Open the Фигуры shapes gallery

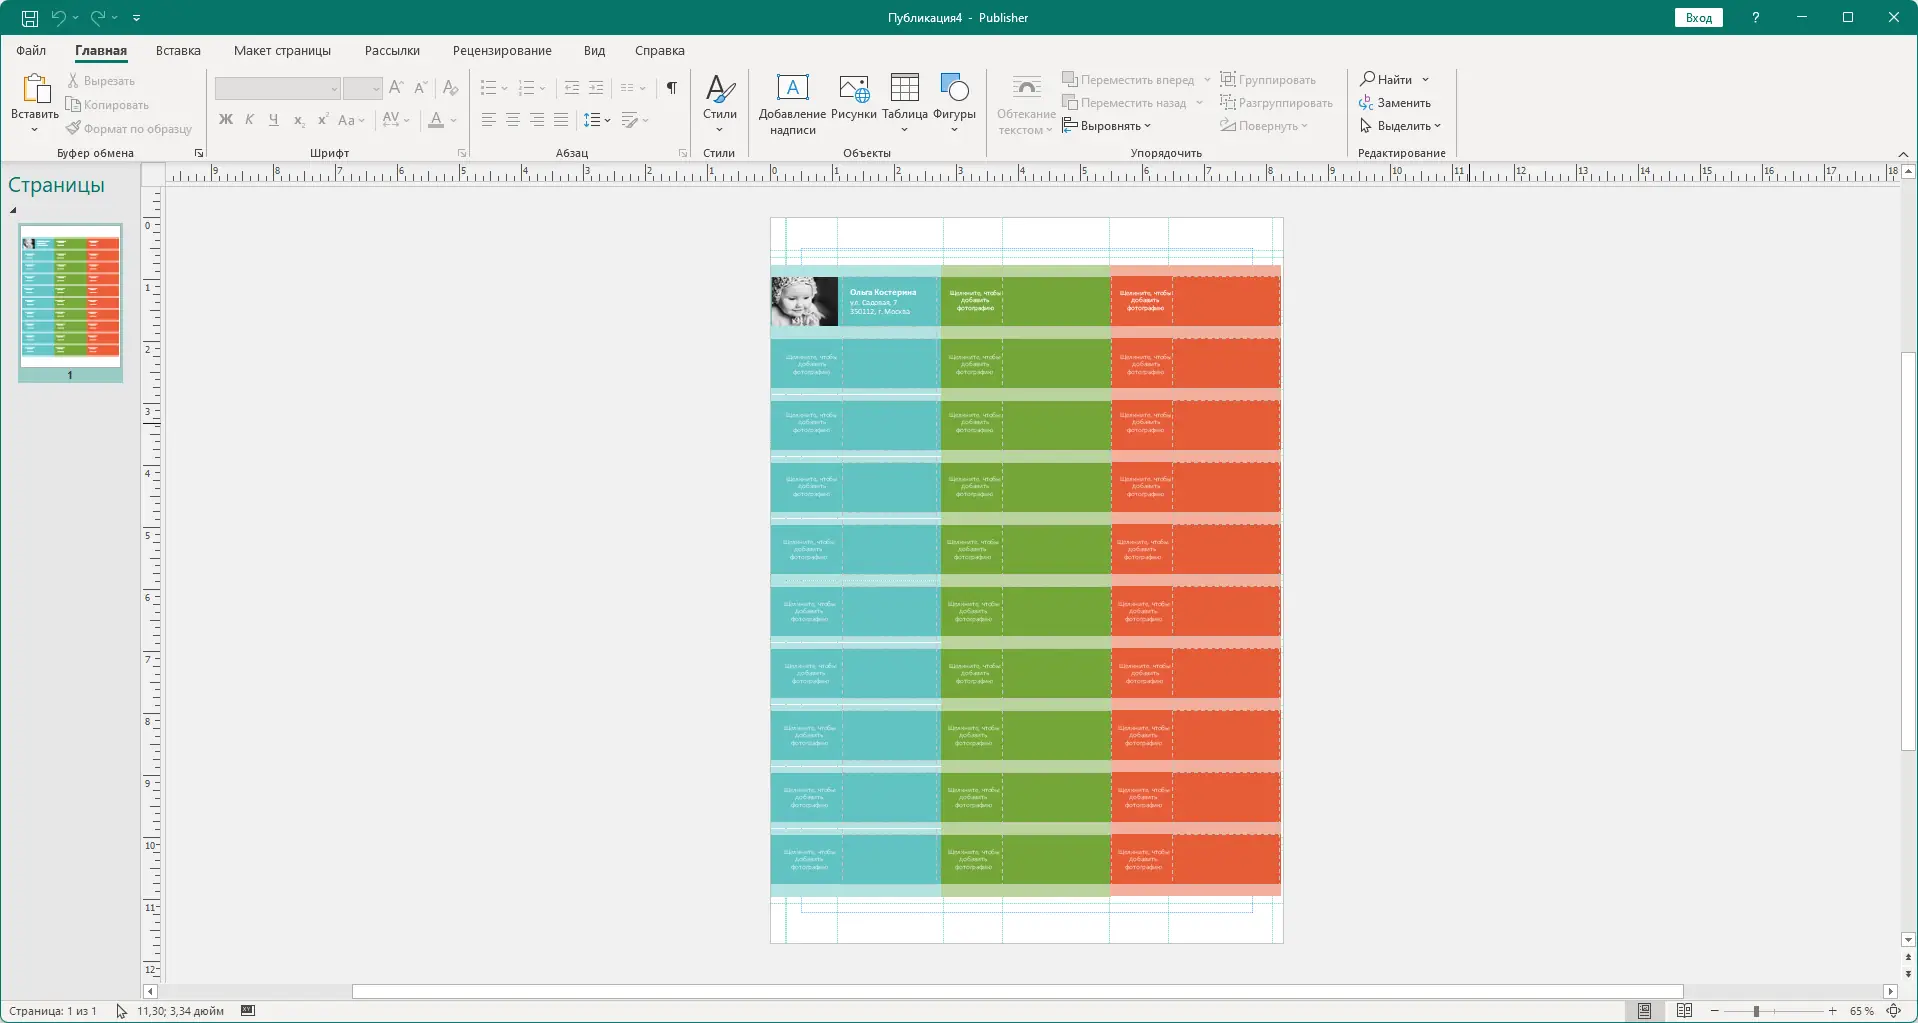pos(954,103)
